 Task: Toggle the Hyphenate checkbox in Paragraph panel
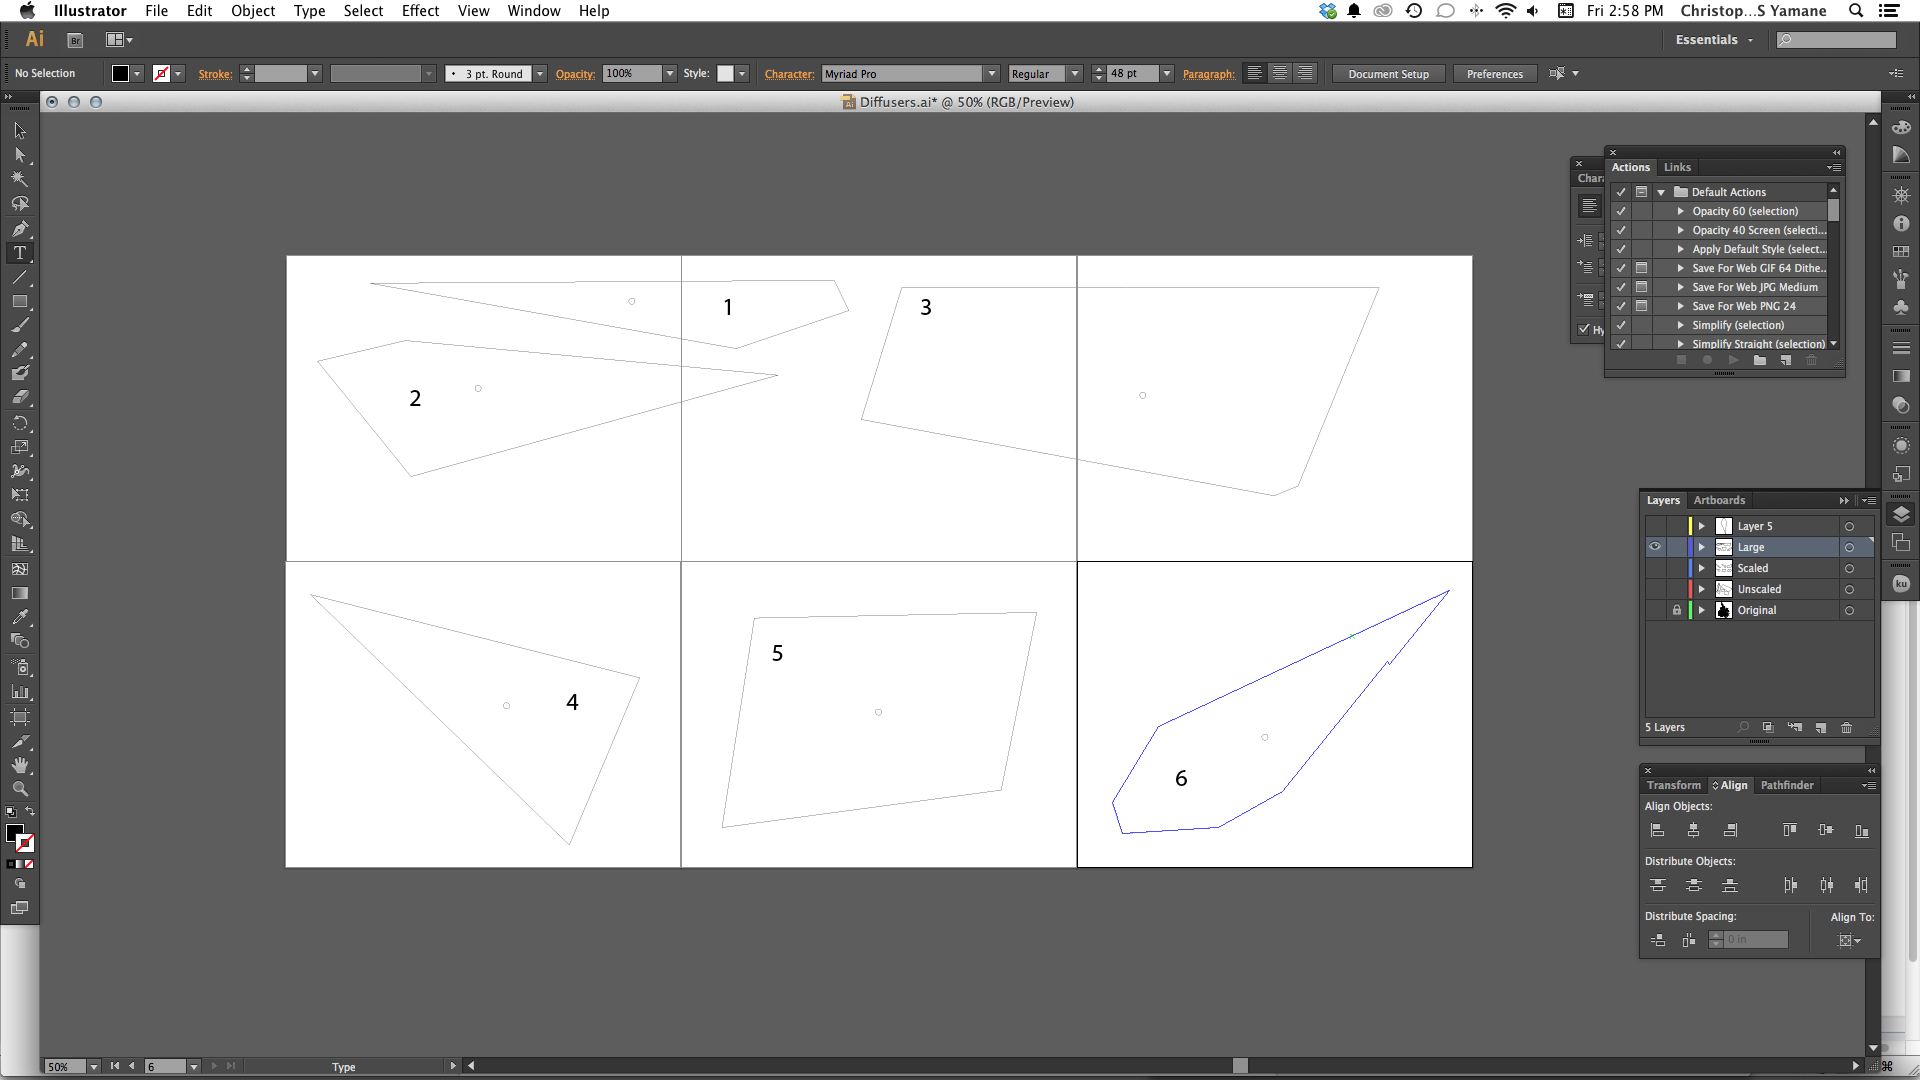click(1584, 329)
